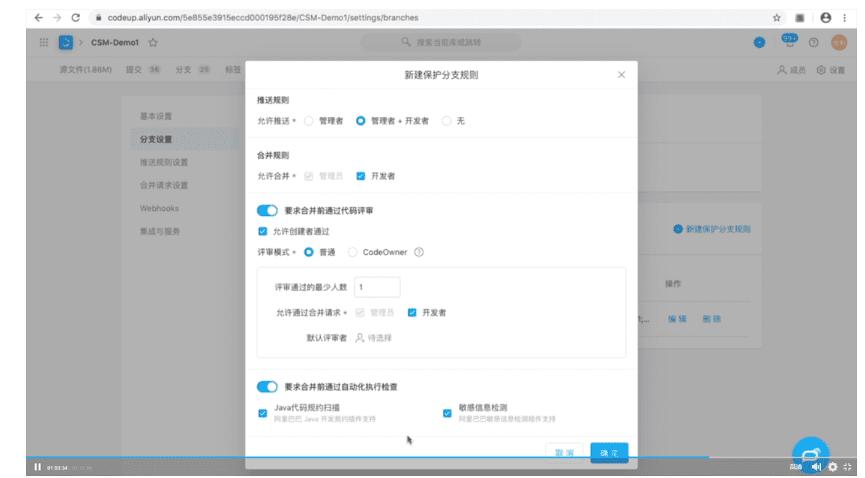Click CSM-Demo1 repository name breadcrumb
The image size is (865, 478).
[x=115, y=43]
